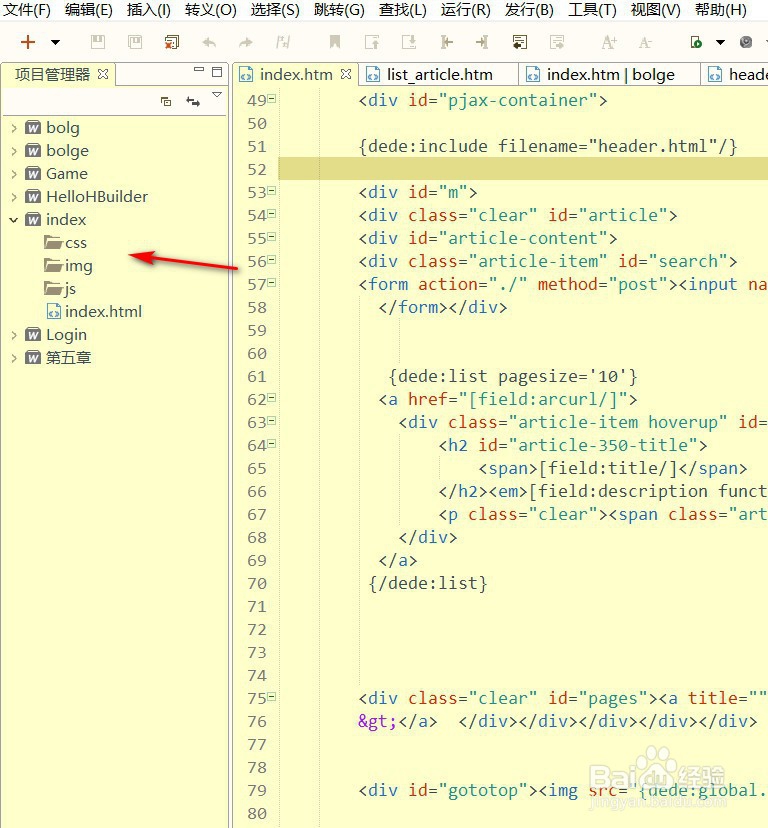Screen dimensions: 768x828
Task: Click the run in browser icon
Action: pos(696,42)
